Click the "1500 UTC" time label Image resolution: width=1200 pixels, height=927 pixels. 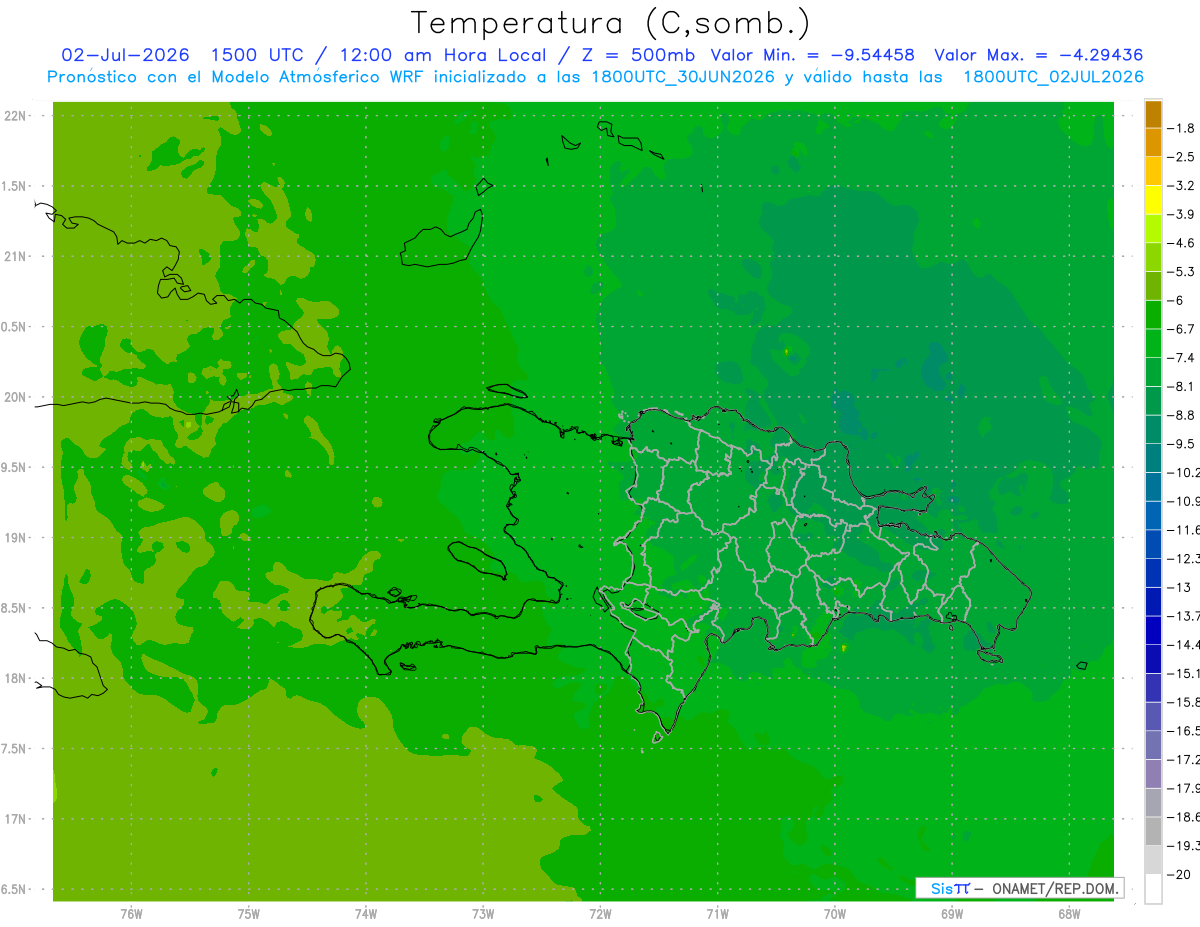(255, 55)
